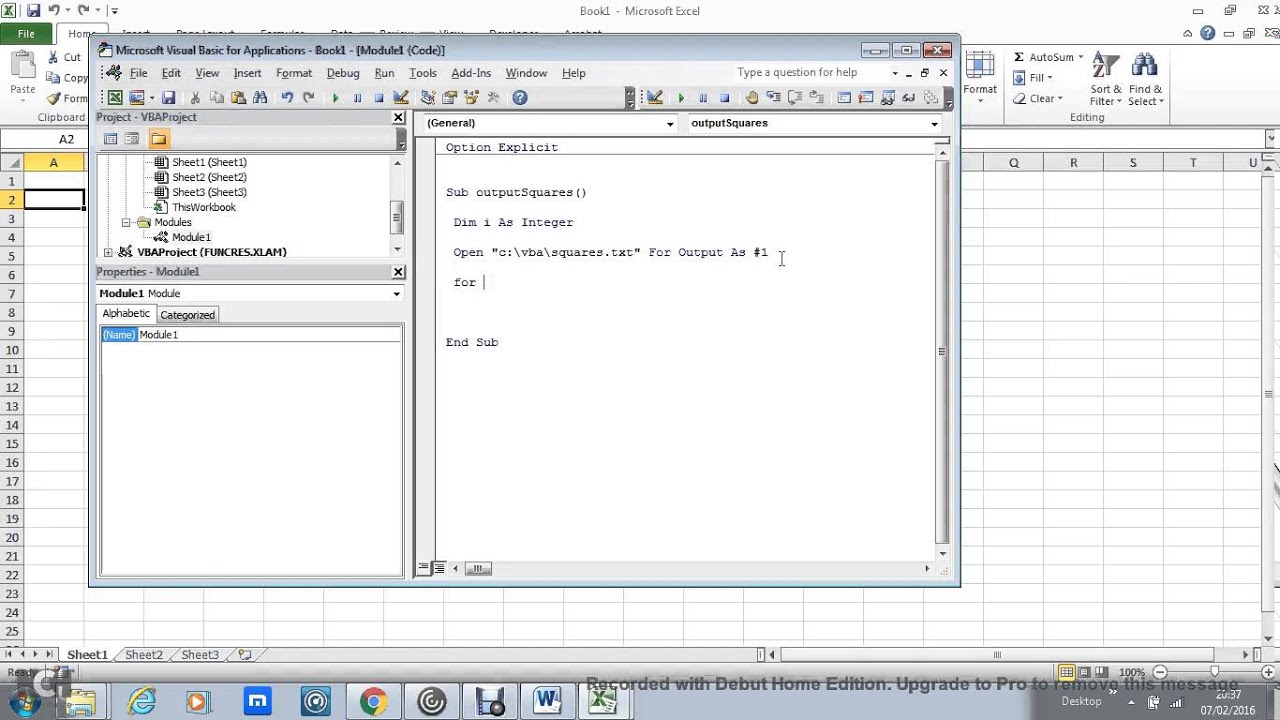
Task: Click the Quick Watch glasses icon
Action: (909, 98)
